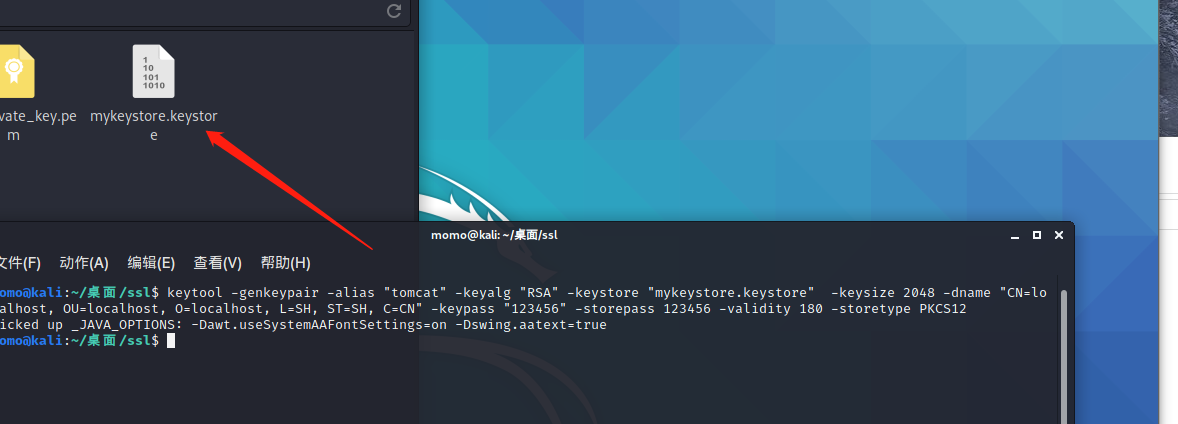Click the terminal title momo@kali:~/桌面/ssl

(494, 235)
